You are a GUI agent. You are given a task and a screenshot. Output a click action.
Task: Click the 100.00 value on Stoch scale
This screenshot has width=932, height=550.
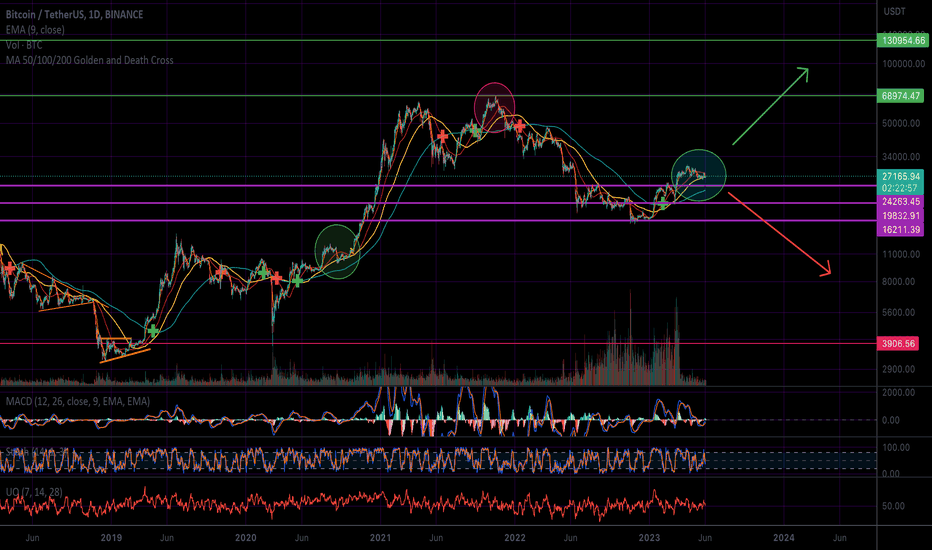(x=896, y=448)
